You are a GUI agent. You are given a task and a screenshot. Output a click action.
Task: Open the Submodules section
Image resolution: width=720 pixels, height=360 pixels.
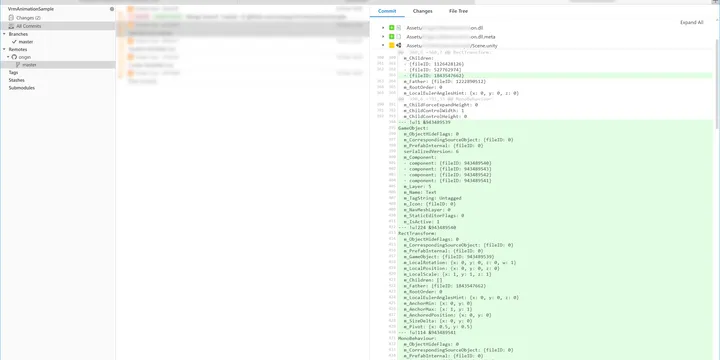[22, 88]
